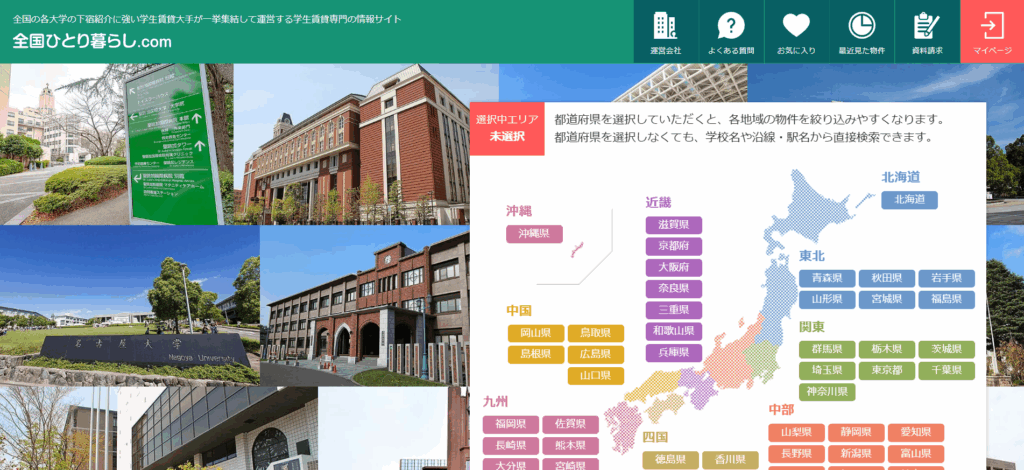Select 兵庫県 prefecture button

(674, 352)
